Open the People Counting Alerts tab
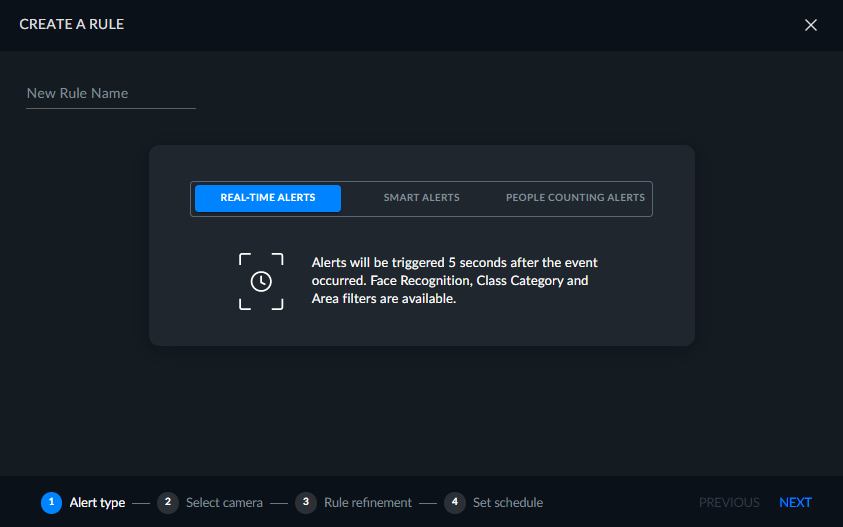Image resolution: width=843 pixels, height=527 pixels. pos(575,198)
